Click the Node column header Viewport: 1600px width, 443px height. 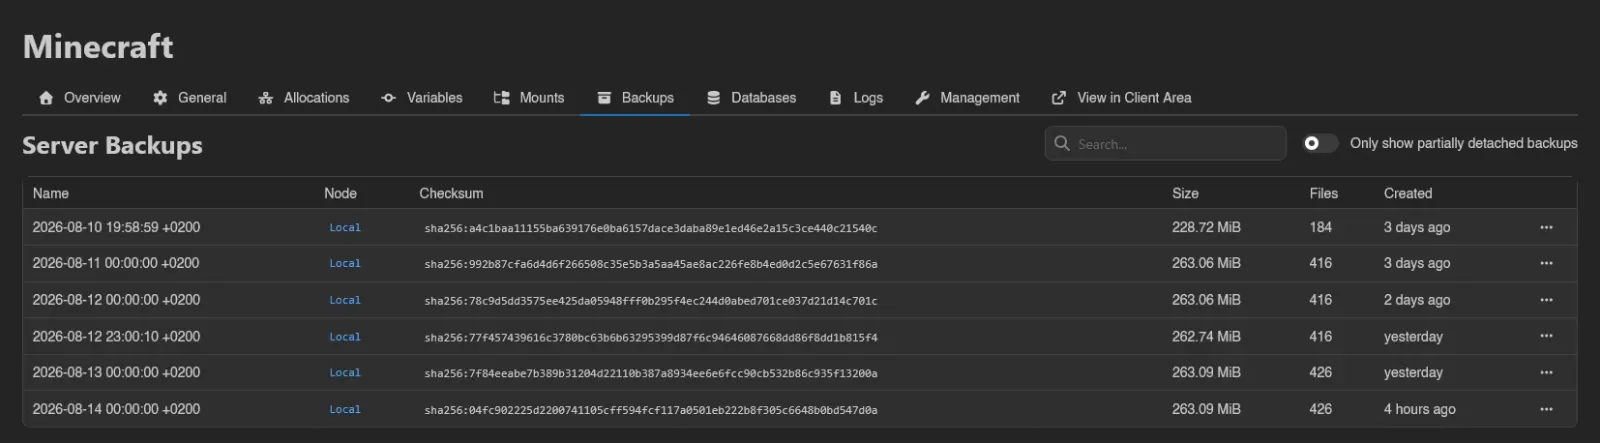pyautogui.click(x=340, y=193)
